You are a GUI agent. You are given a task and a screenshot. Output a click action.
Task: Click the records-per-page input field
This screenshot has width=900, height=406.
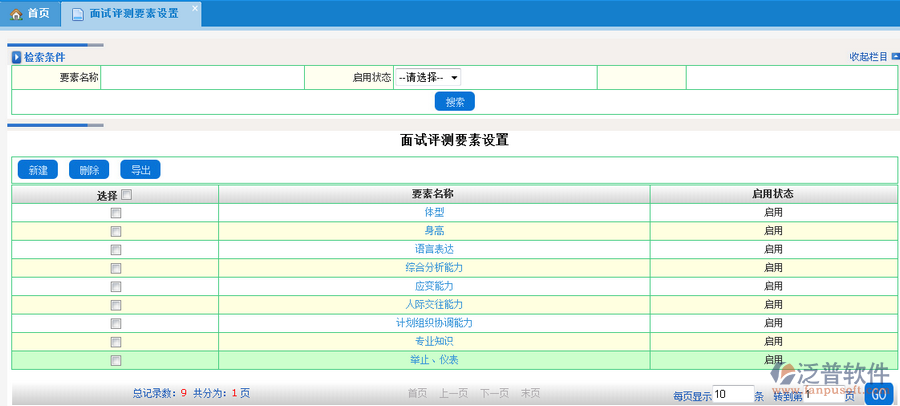coord(732,393)
